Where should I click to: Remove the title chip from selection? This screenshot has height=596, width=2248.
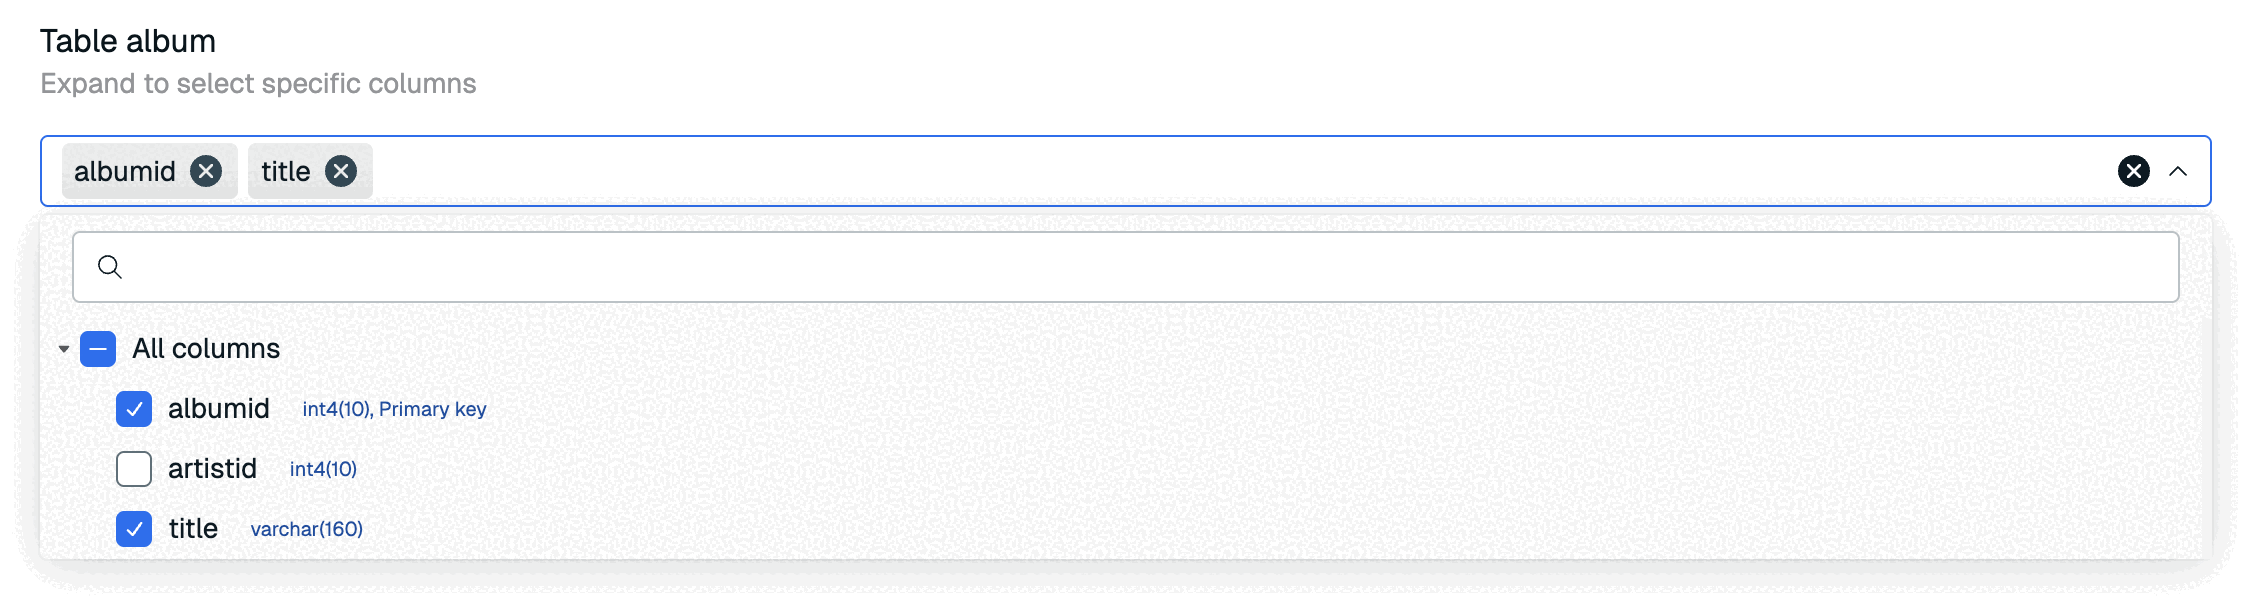pyautogui.click(x=341, y=171)
